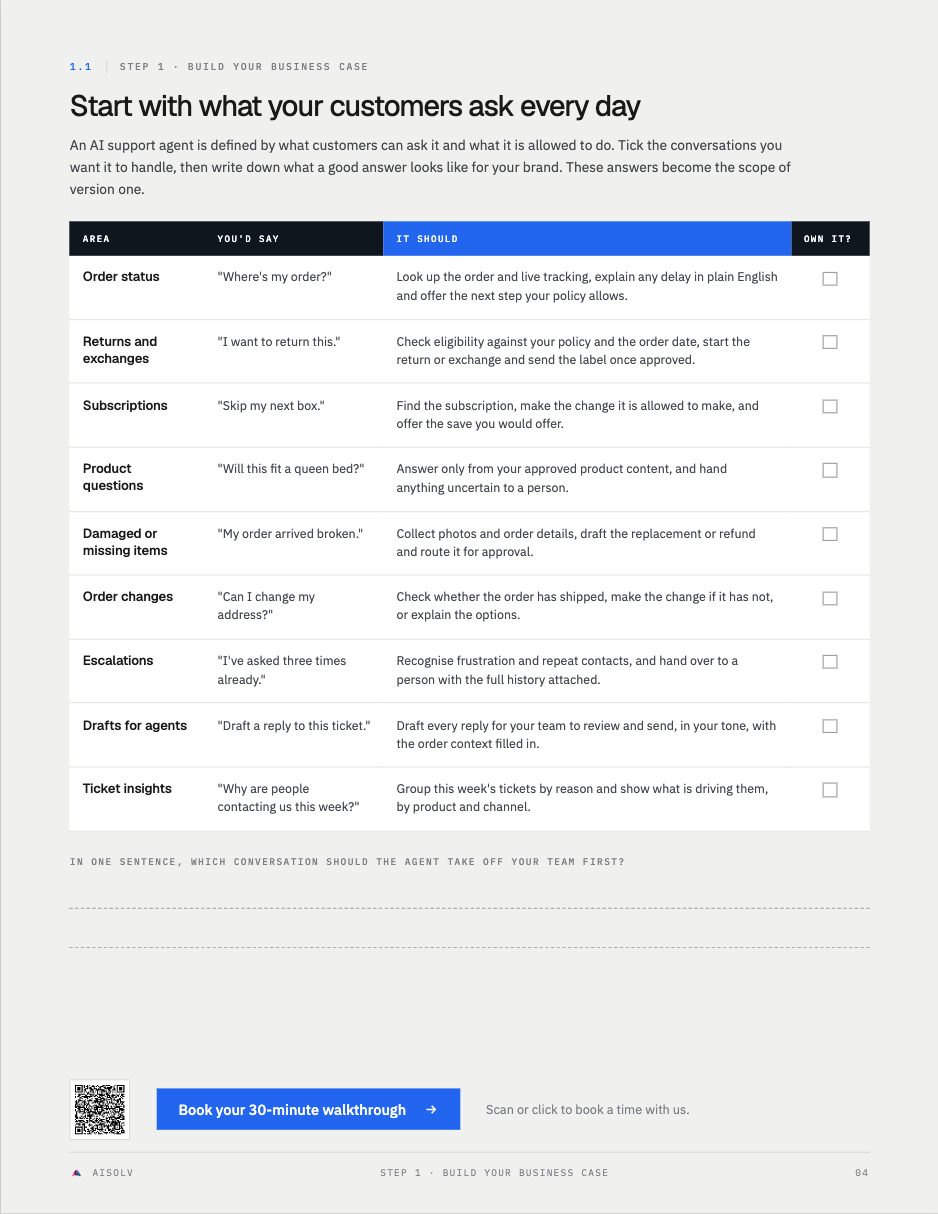The height and width of the screenshot is (1214, 938).
Task: Click the AISOLV logo icon in footer
Action: pyautogui.click(x=77, y=1173)
